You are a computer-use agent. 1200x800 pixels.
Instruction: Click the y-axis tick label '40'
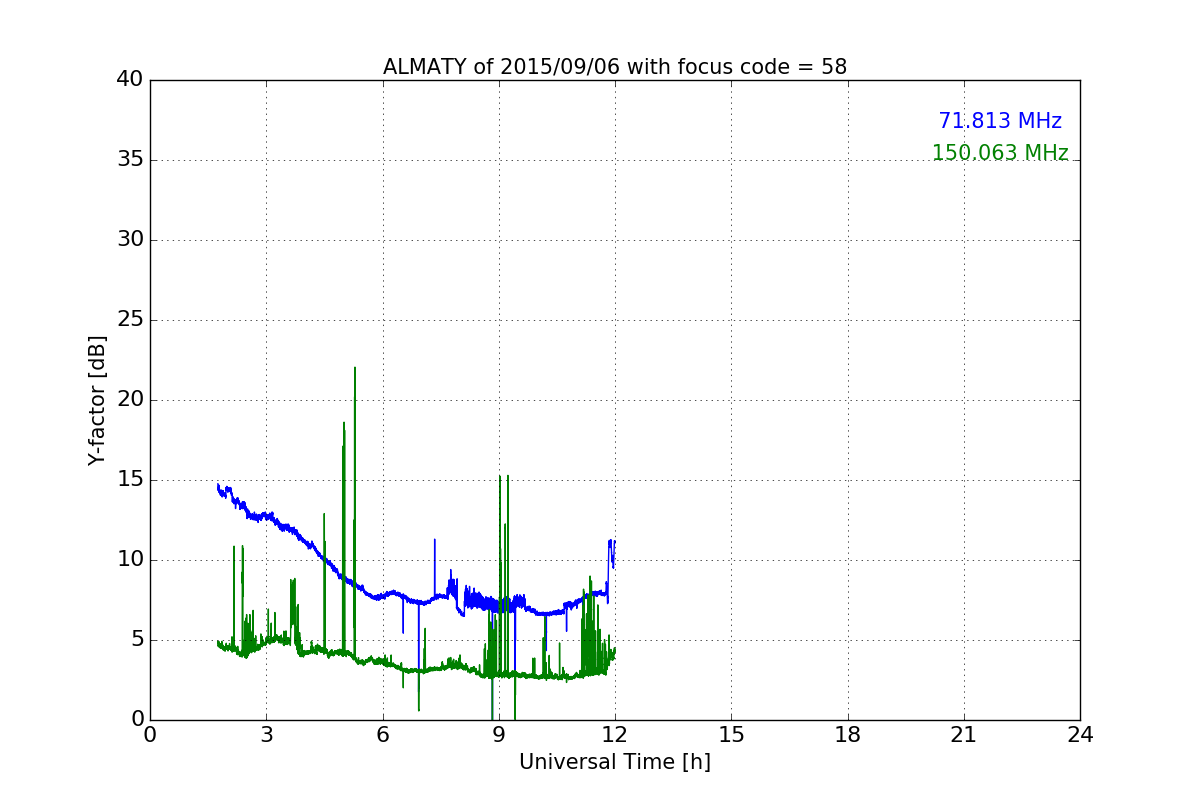[x=130, y=80]
